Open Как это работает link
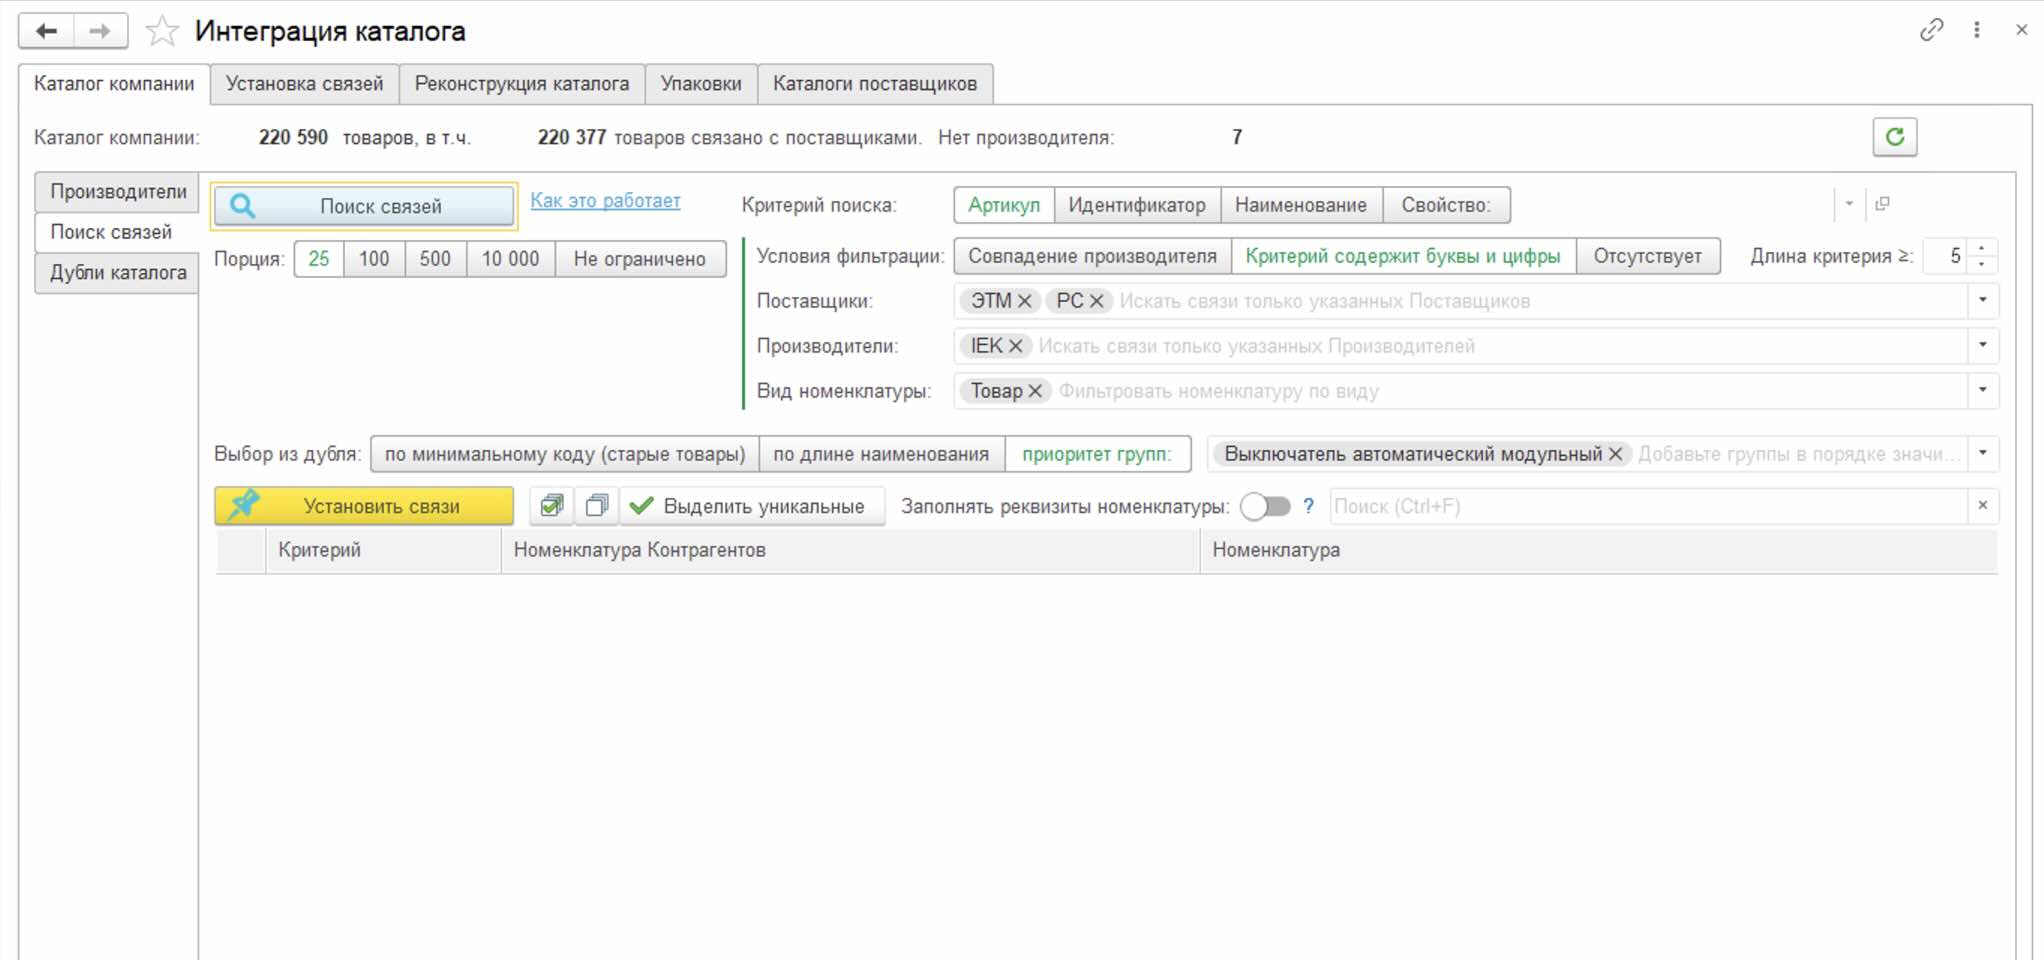The width and height of the screenshot is (2044, 960). [605, 200]
